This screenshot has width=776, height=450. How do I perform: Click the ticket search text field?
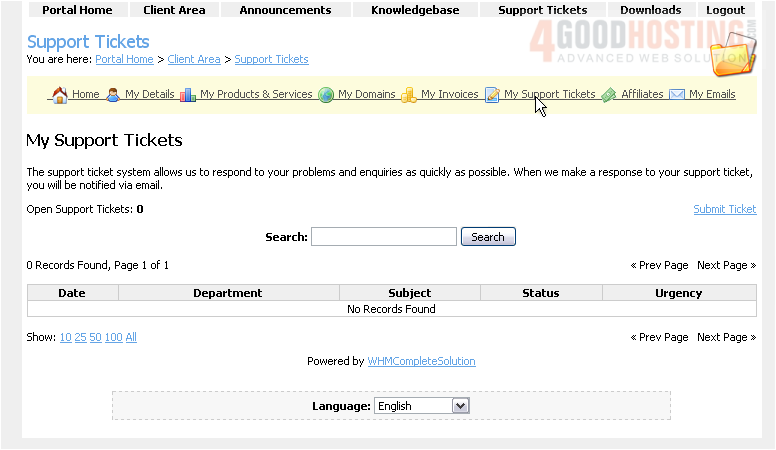[383, 237]
